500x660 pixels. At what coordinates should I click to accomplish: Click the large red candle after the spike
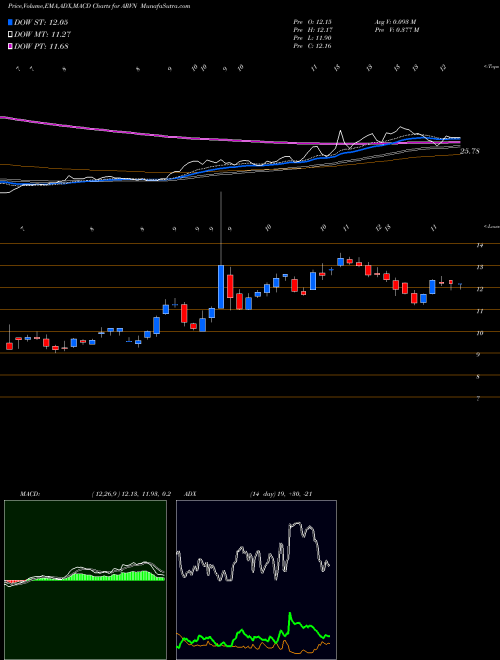point(230,286)
